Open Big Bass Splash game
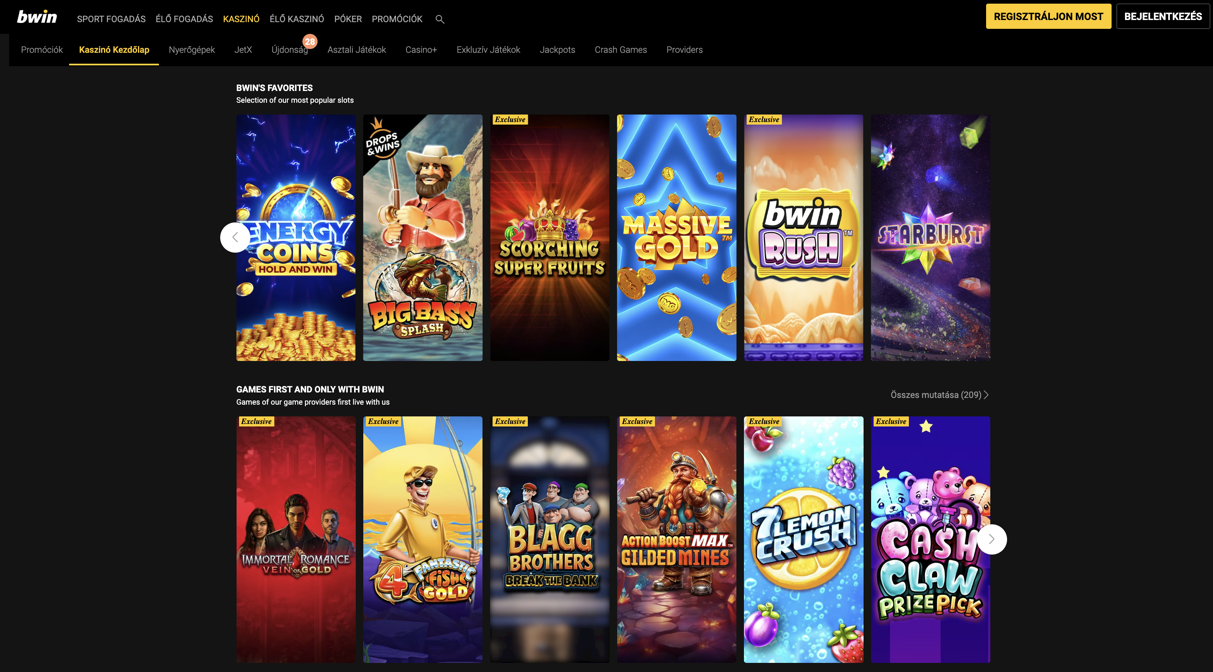The height and width of the screenshot is (672, 1213). tap(423, 238)
